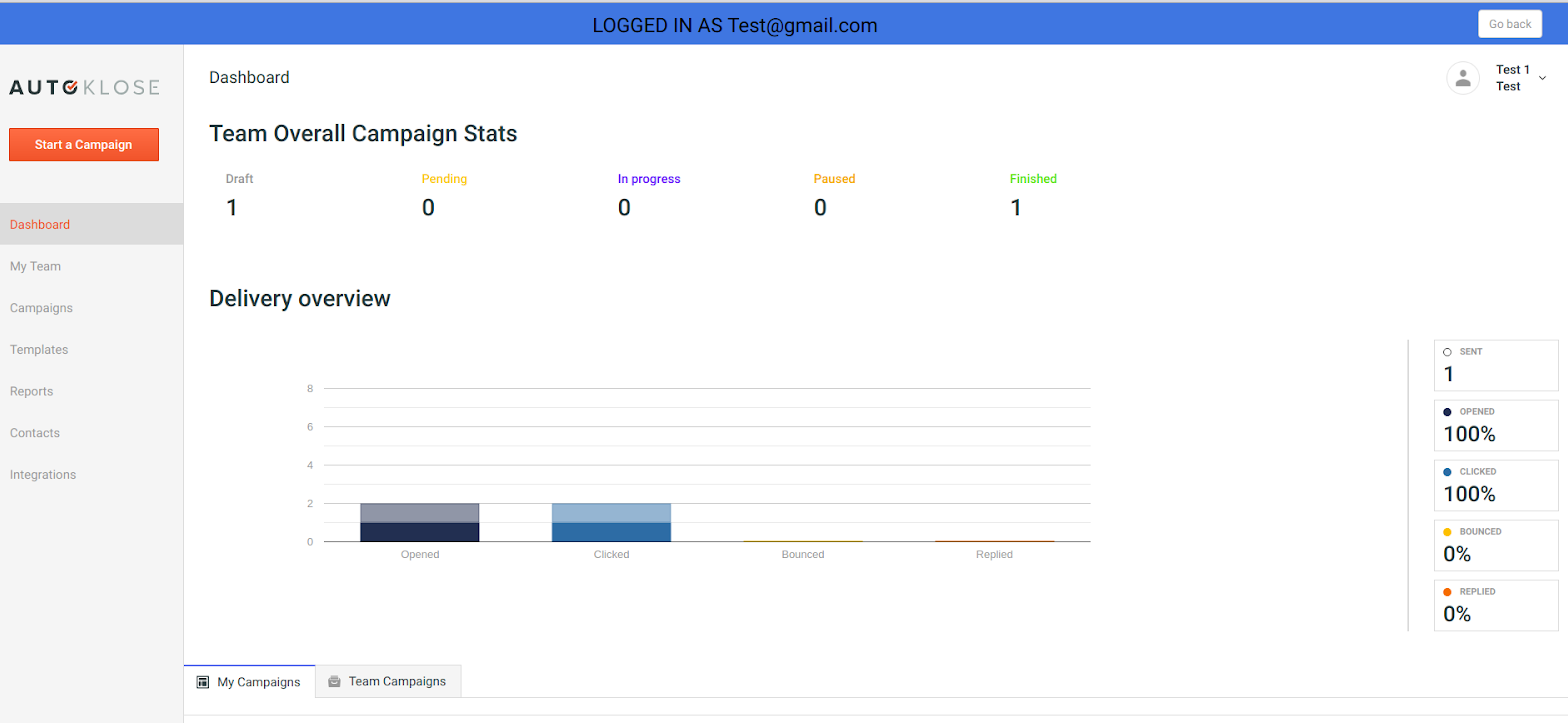Click the Paused stat label
Viewport: 1568px width, 723px height.
pyautogui.click(x=834, y=179)
